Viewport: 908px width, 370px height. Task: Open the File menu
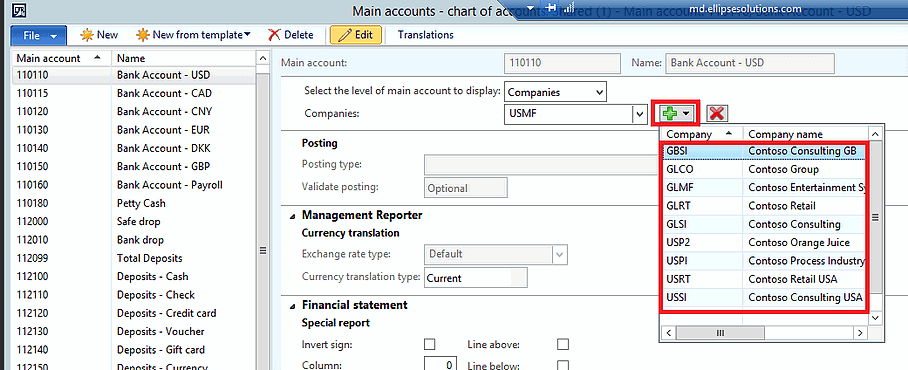(x=38, y=35)
